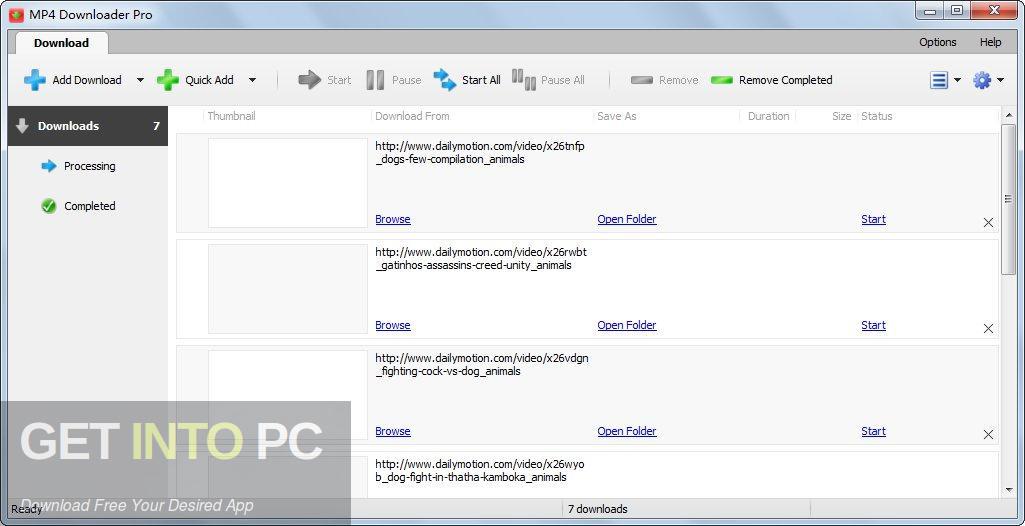Image resolution: width=1025 pixels, height=526 pixels.
Task: Click Browse for fighting-cock-vs-dog download
Action: (393, 431)
